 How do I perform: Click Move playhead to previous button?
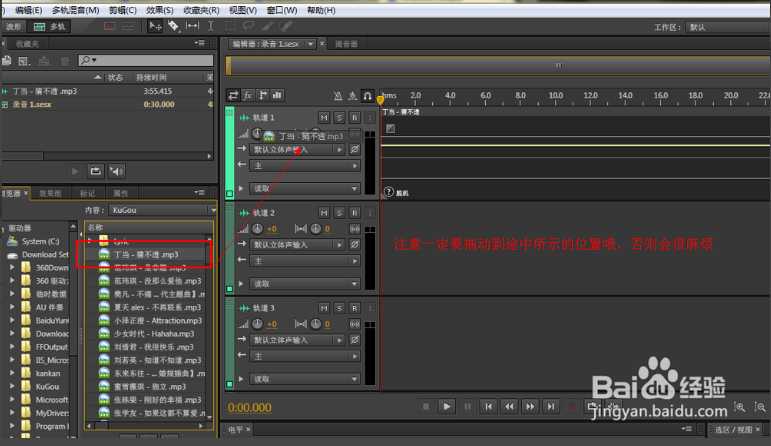488,406
